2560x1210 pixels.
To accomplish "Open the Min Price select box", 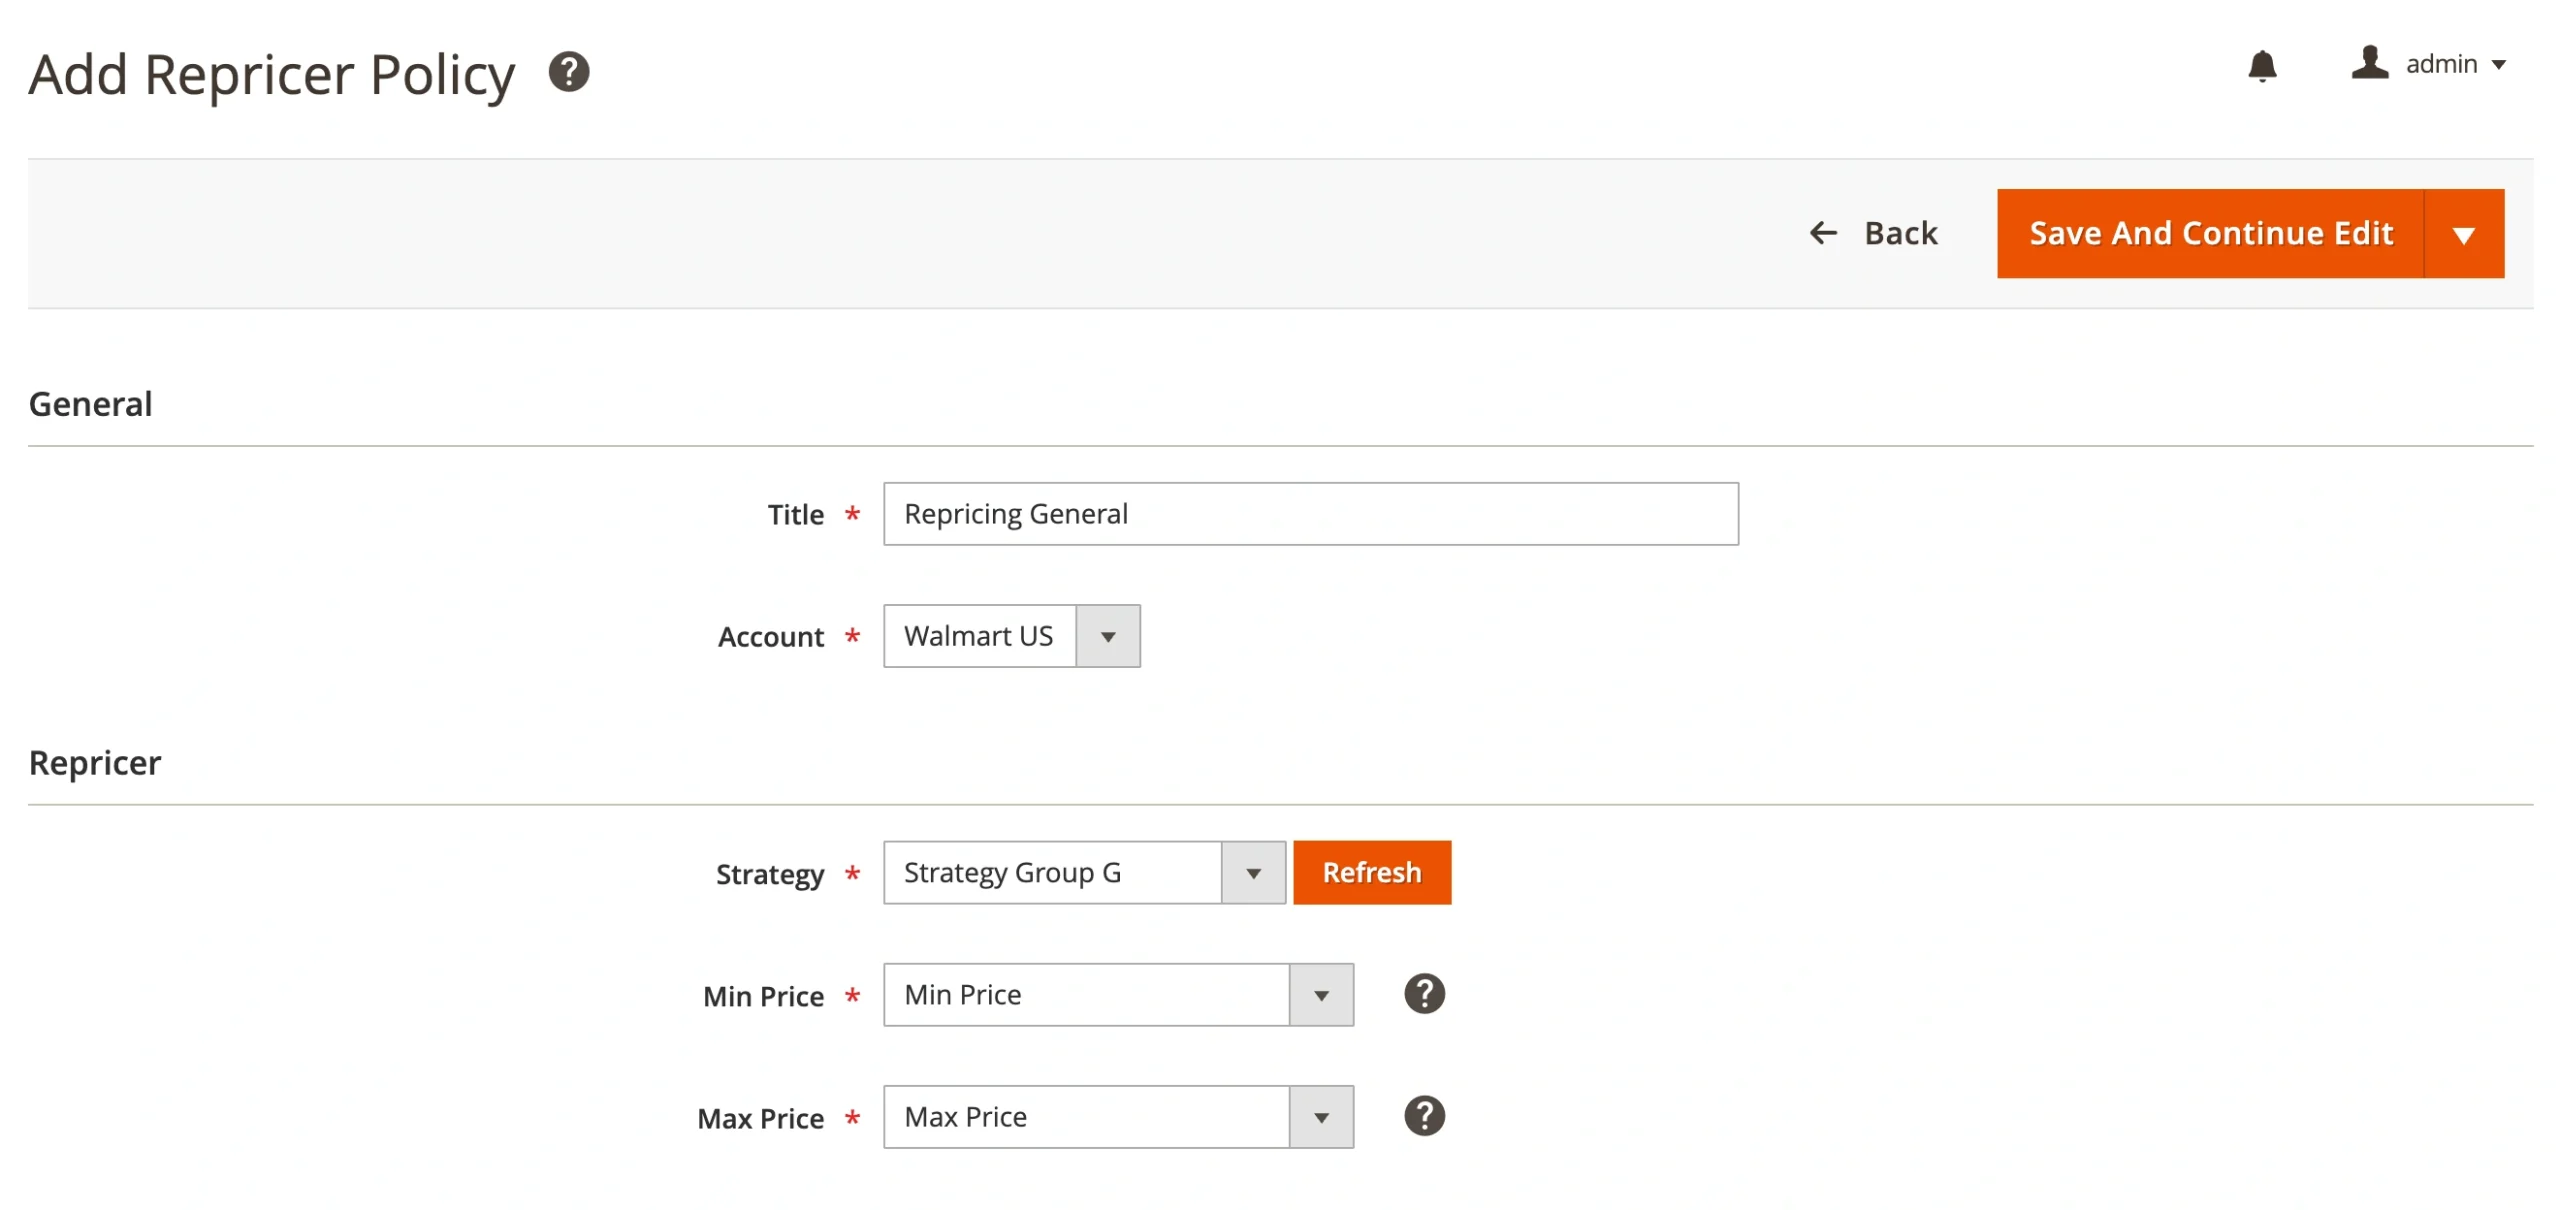I will (x=1117, y=995).
